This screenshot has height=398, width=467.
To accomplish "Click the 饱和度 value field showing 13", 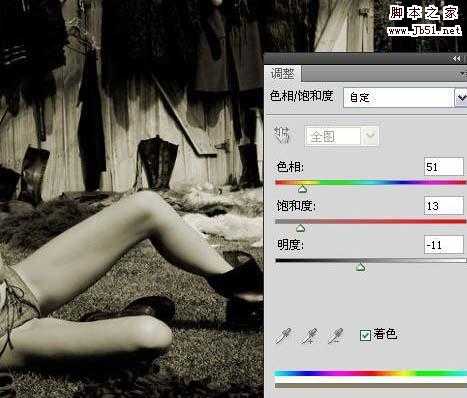I will pyautogui.click(x=444, y=206).
